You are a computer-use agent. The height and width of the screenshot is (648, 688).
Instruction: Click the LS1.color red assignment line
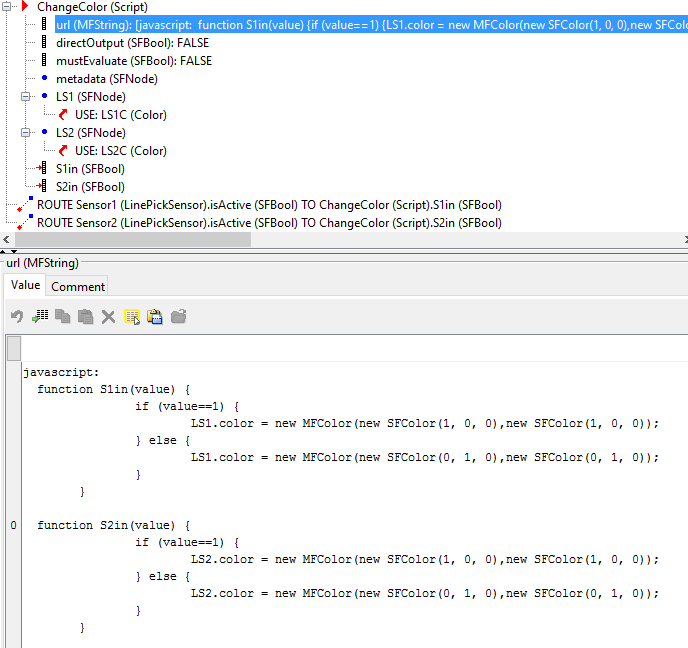425,423
